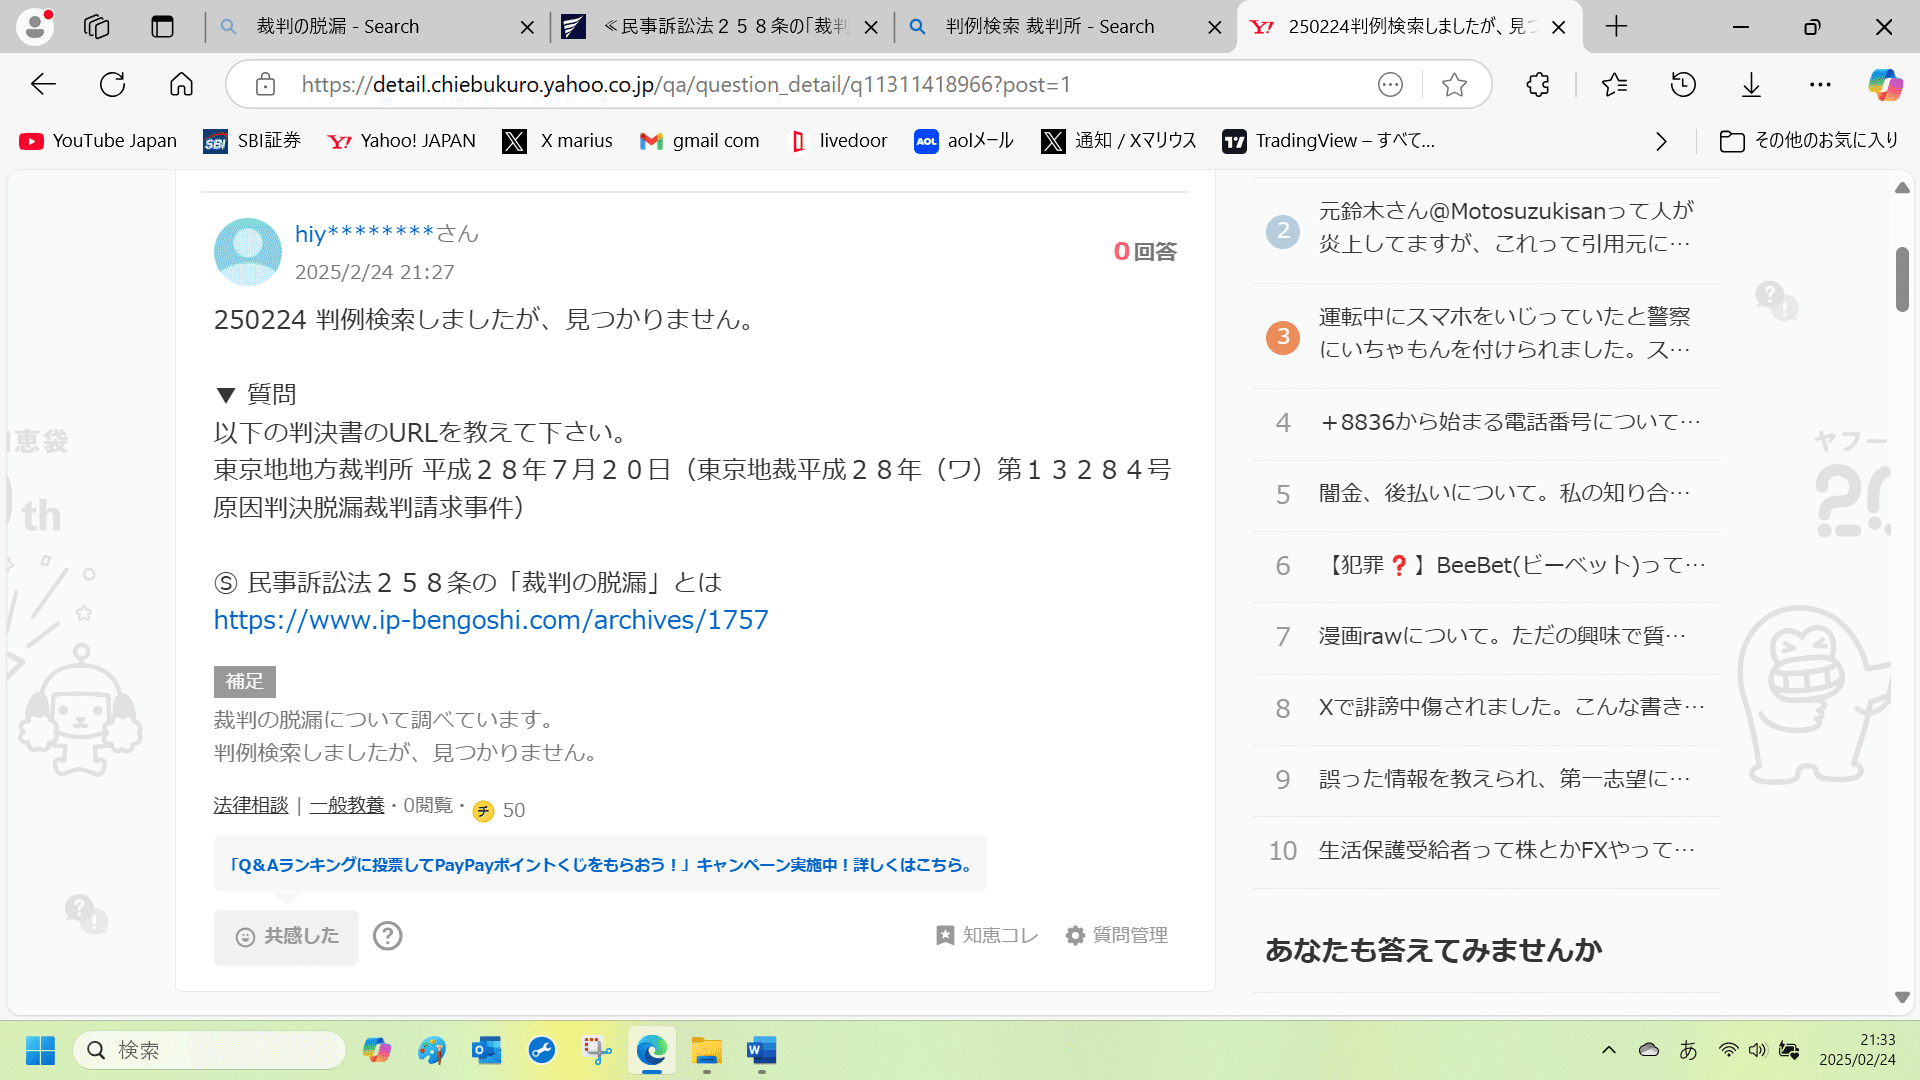Open the Settings and more menu

pyautogui.click(x=1820, y=85)
